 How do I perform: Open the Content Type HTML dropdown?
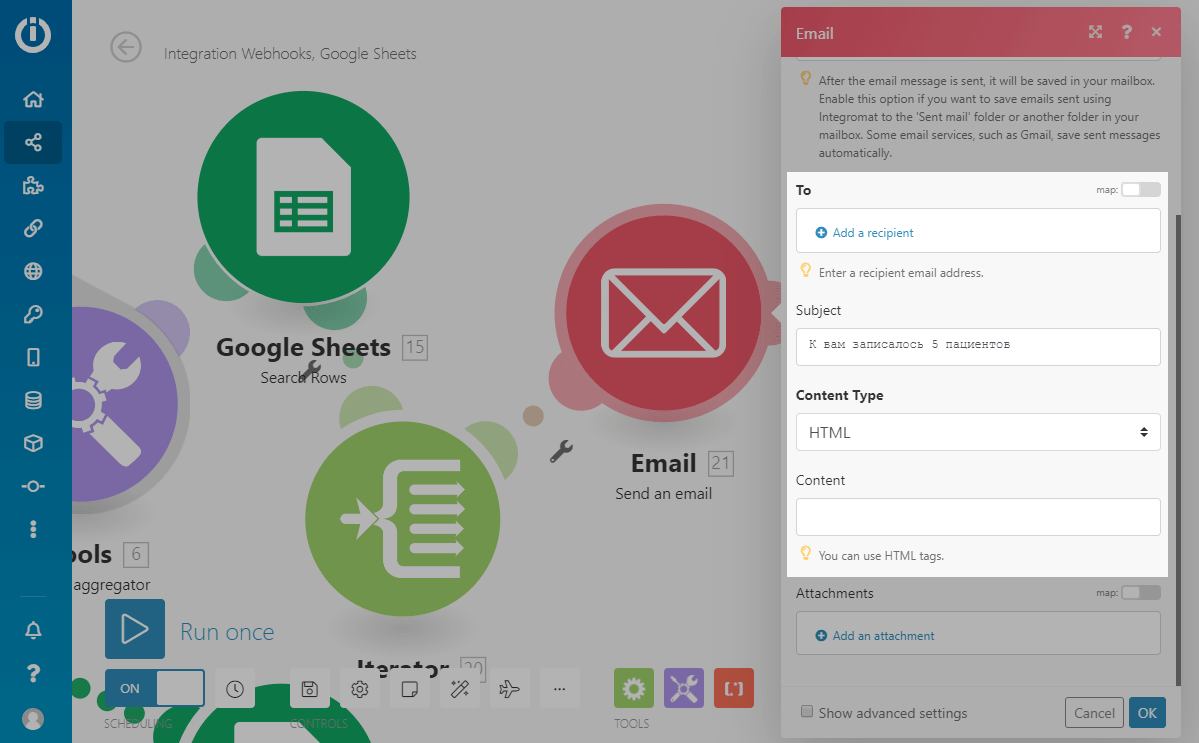[x=977, y=432]
